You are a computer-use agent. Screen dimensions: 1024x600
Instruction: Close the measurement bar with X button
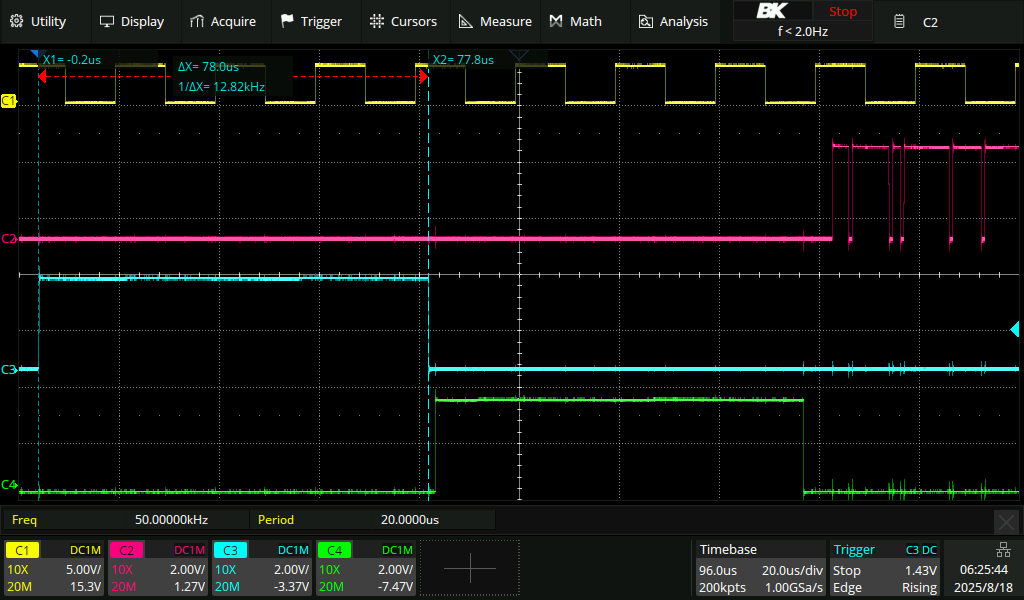(x=1006, y=522)
